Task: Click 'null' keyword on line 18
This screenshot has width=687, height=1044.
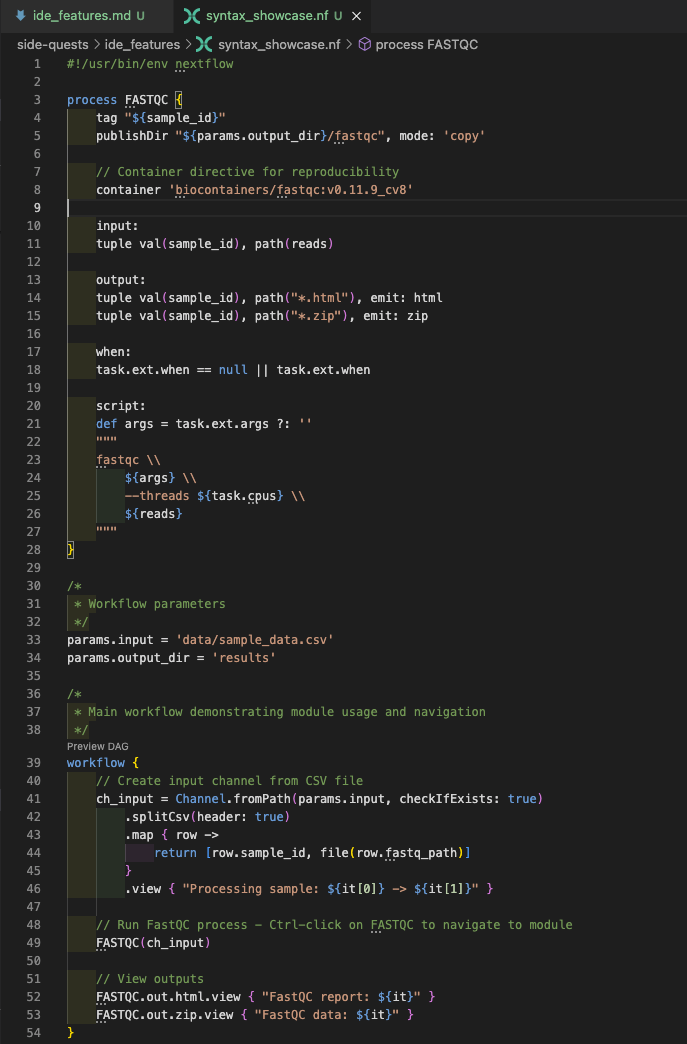Action: click(233, 370)
